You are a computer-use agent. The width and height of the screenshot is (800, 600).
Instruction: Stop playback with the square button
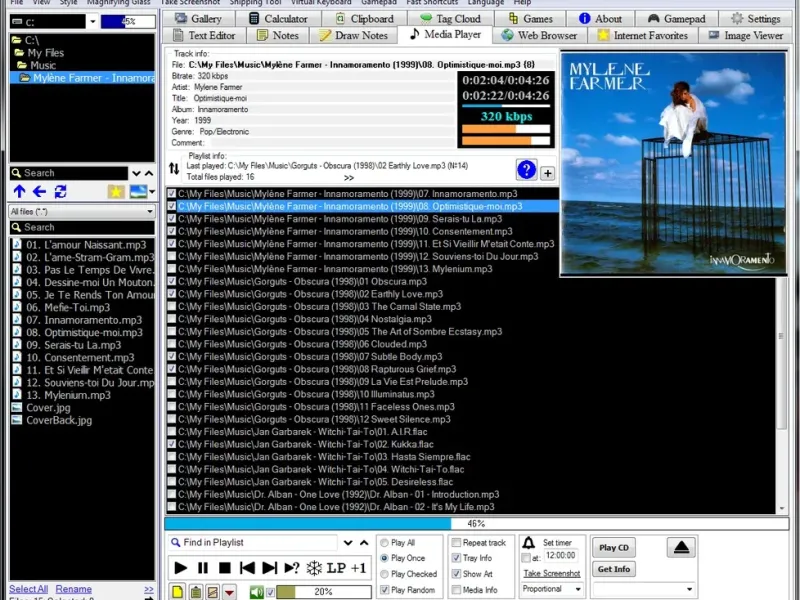(x=224, y=568)
